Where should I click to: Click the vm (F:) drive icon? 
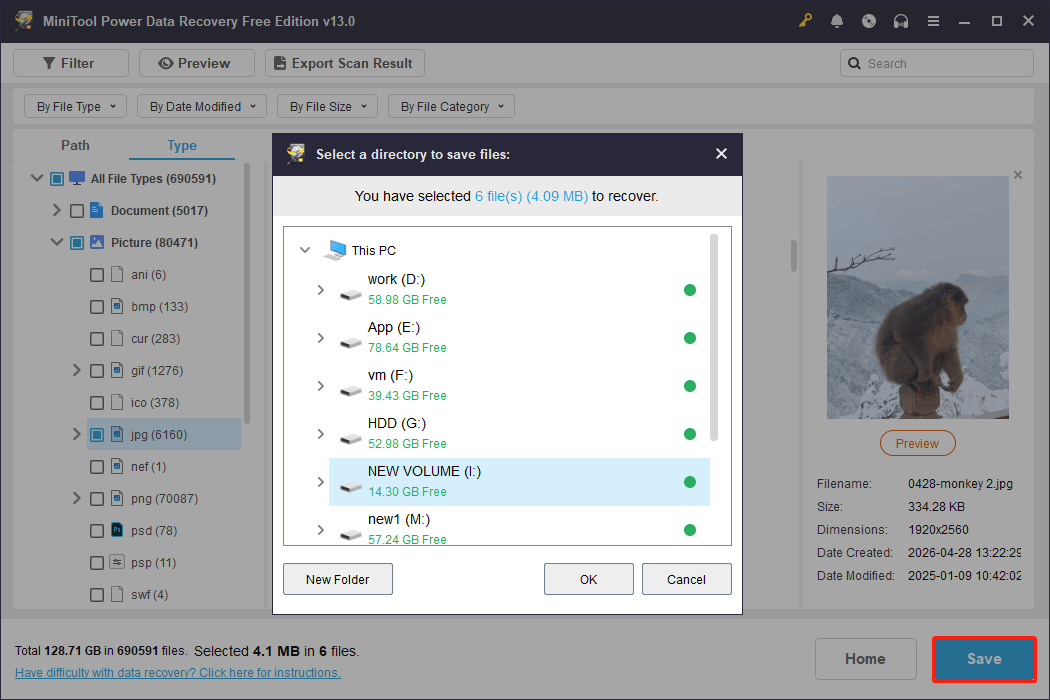coord(350,391)
